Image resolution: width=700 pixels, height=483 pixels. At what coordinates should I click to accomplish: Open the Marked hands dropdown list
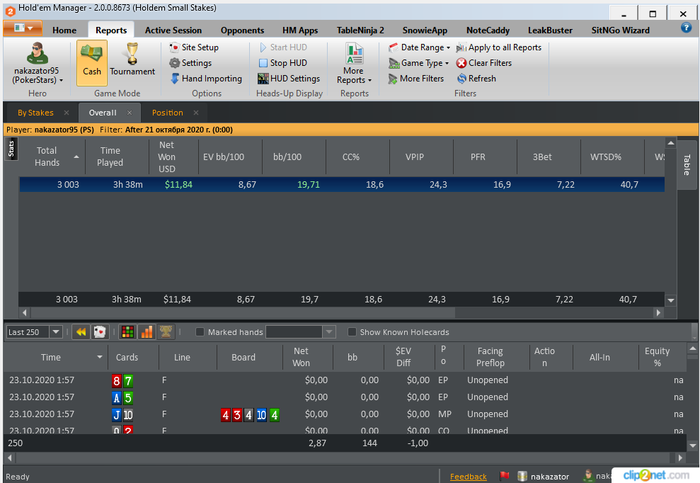[329, 332]
